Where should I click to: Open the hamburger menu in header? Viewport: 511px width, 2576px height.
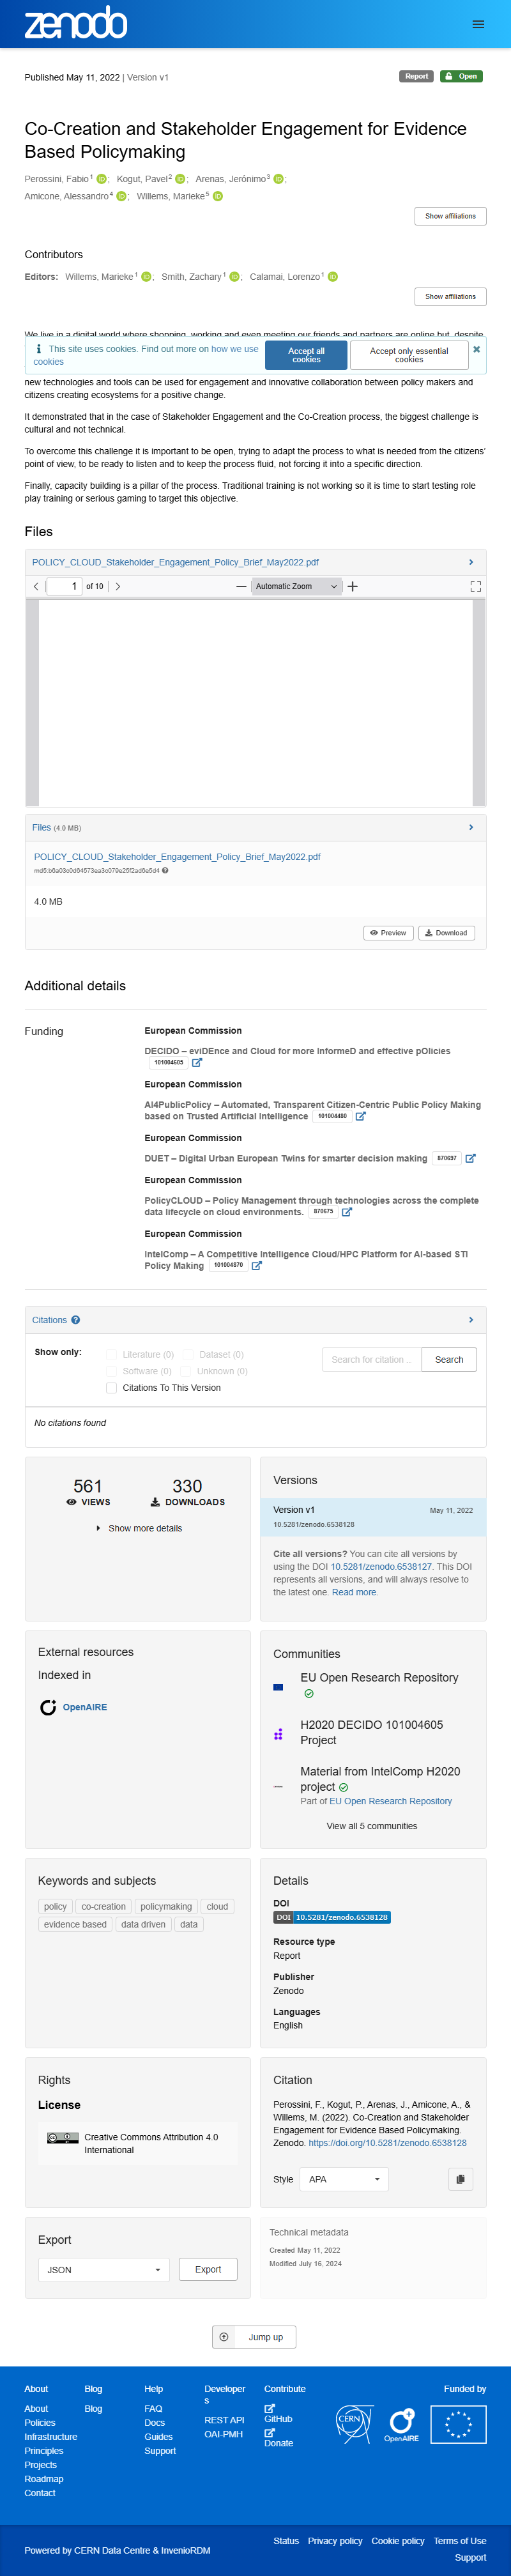pos(478,24)
